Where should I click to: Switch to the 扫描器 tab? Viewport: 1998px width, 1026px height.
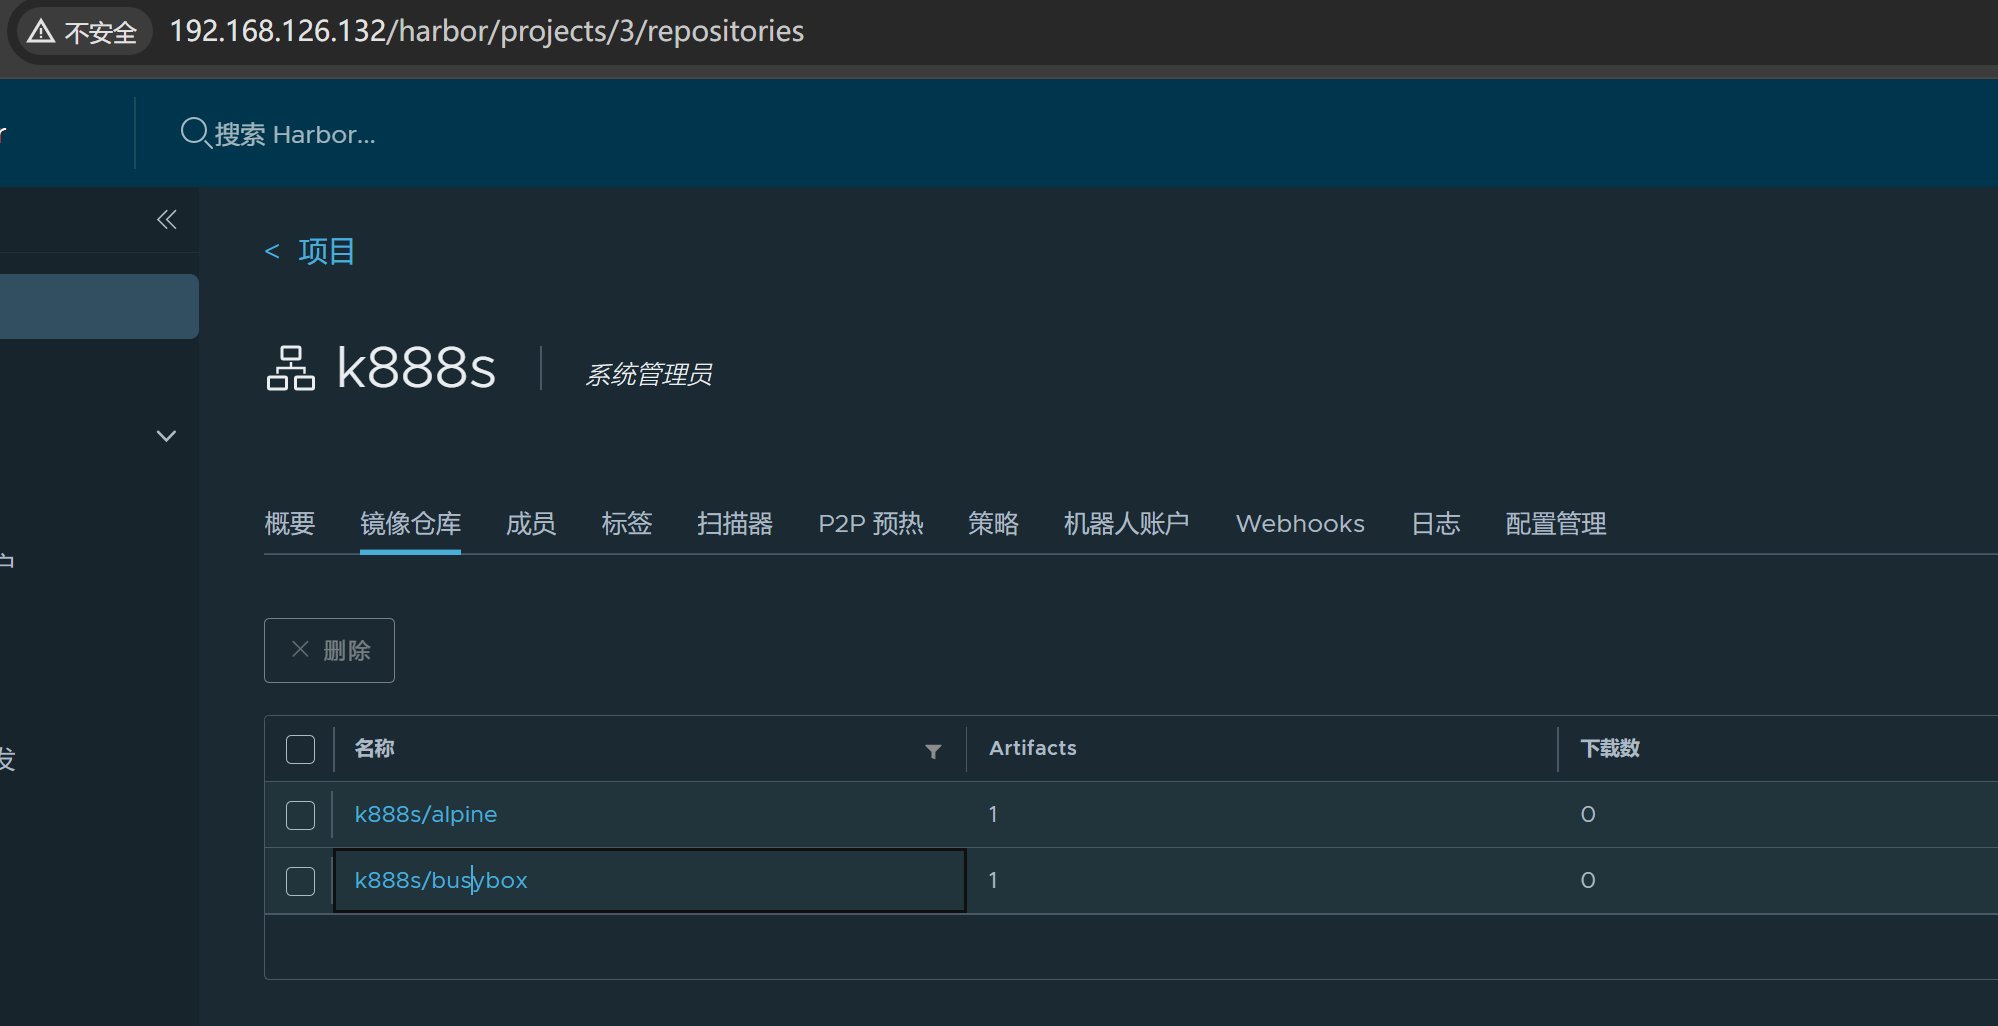(734, 524)
